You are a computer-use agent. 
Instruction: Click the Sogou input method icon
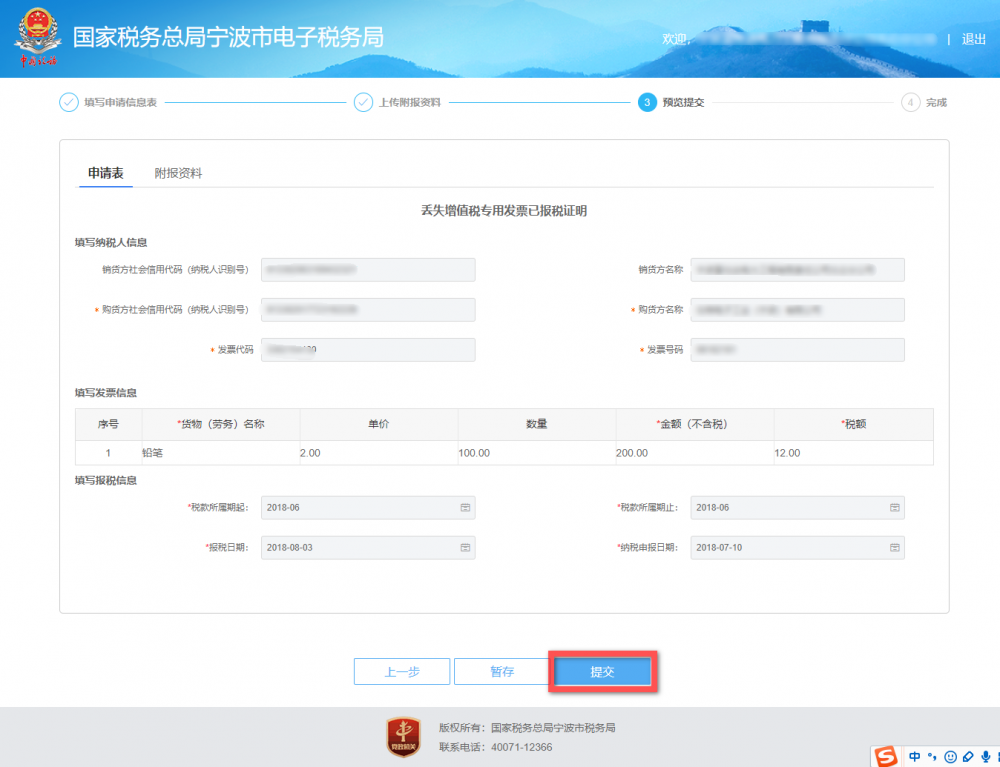point(885,756)
